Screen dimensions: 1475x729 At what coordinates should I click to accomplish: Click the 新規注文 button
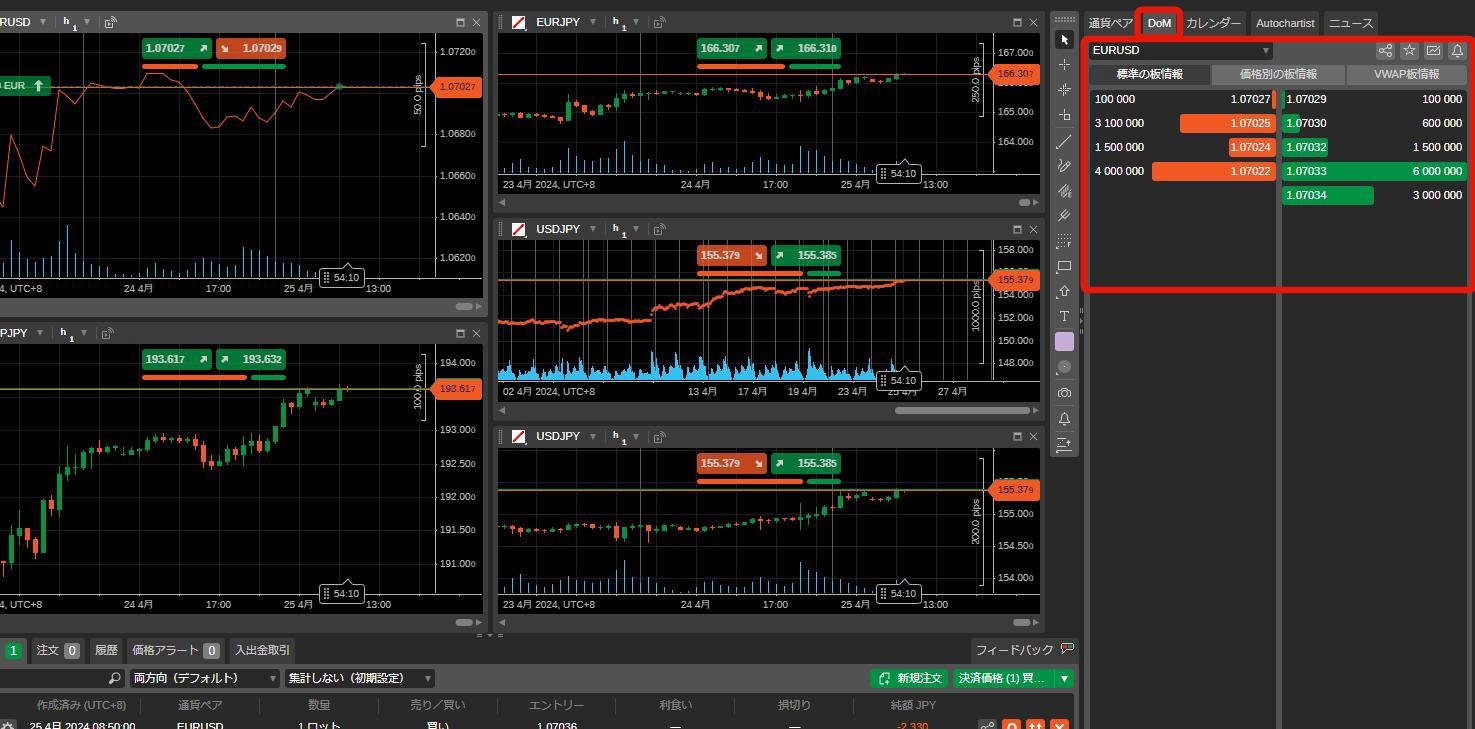click(x=909, y=678)
